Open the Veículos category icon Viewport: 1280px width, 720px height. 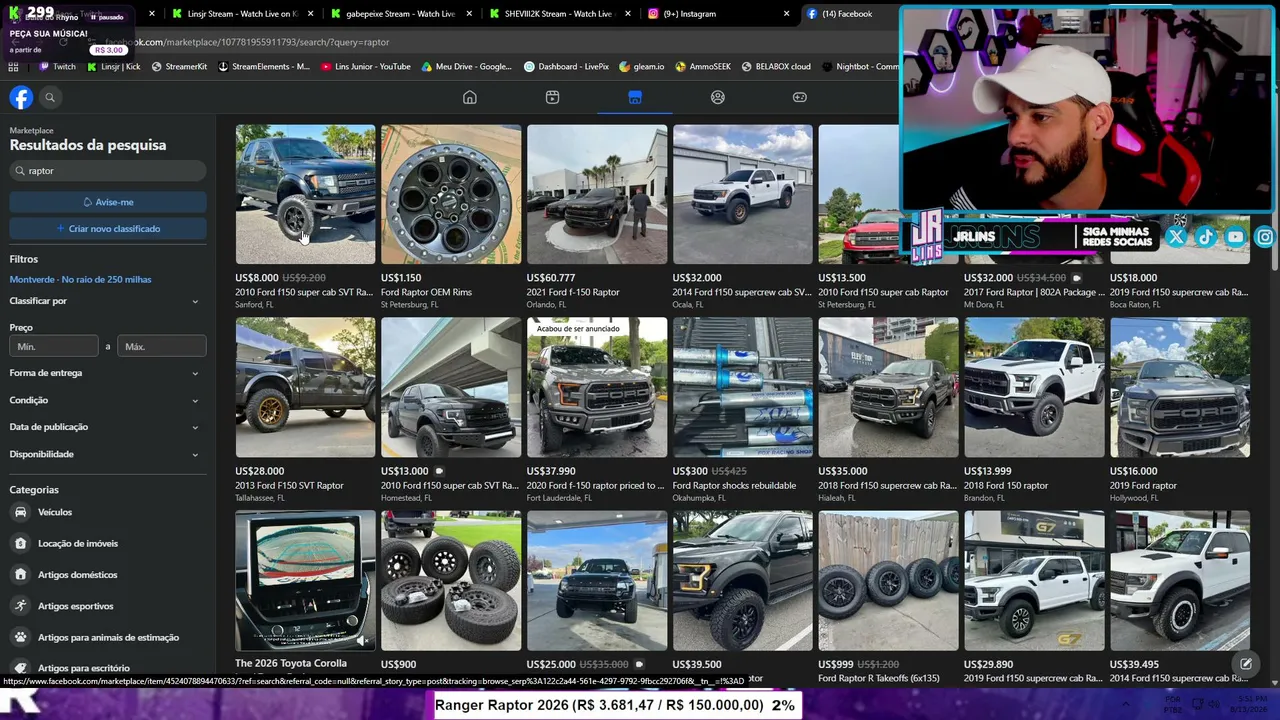tap(20, 512)
